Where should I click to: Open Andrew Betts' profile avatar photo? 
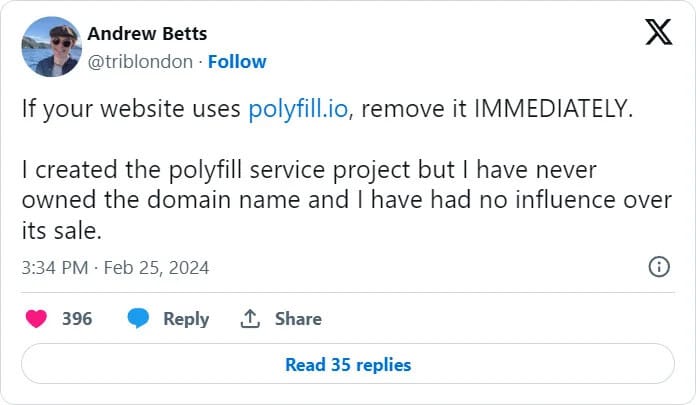(51, 47)
